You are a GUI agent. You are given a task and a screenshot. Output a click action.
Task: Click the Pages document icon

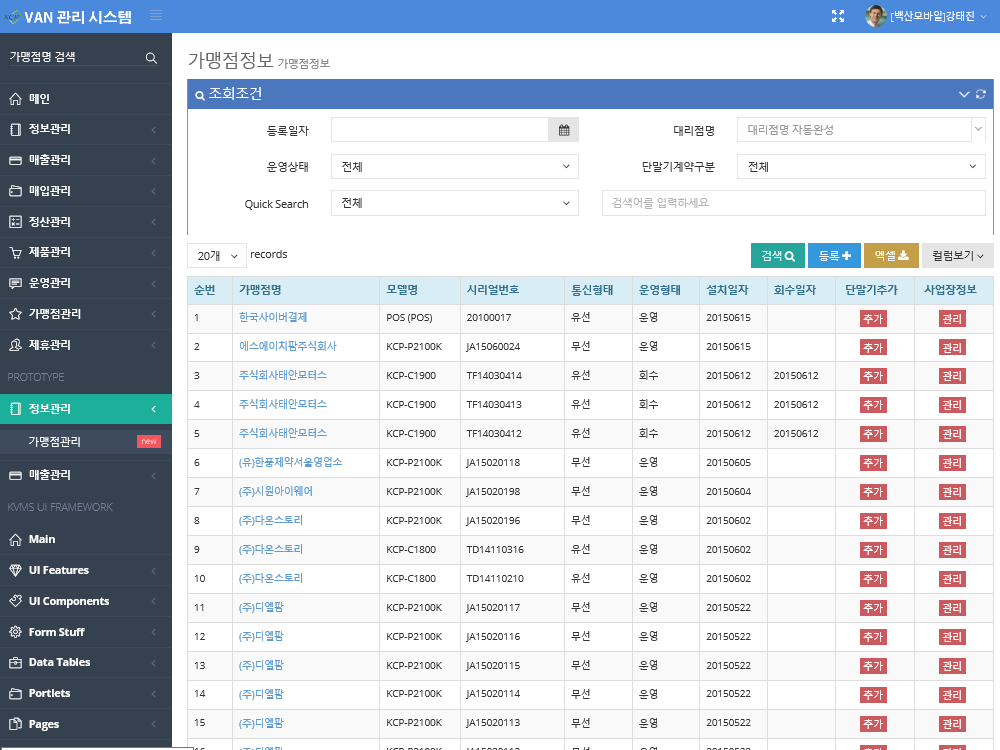(15, 724)
